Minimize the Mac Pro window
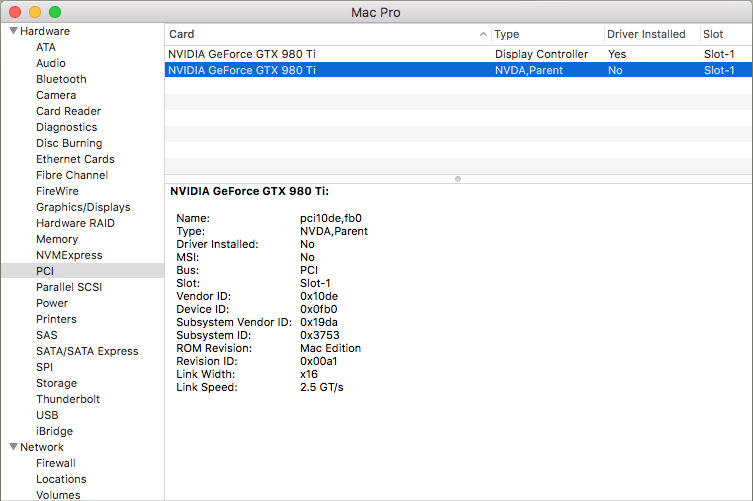This screenshot has width=753, height=501. click(35, 12)
